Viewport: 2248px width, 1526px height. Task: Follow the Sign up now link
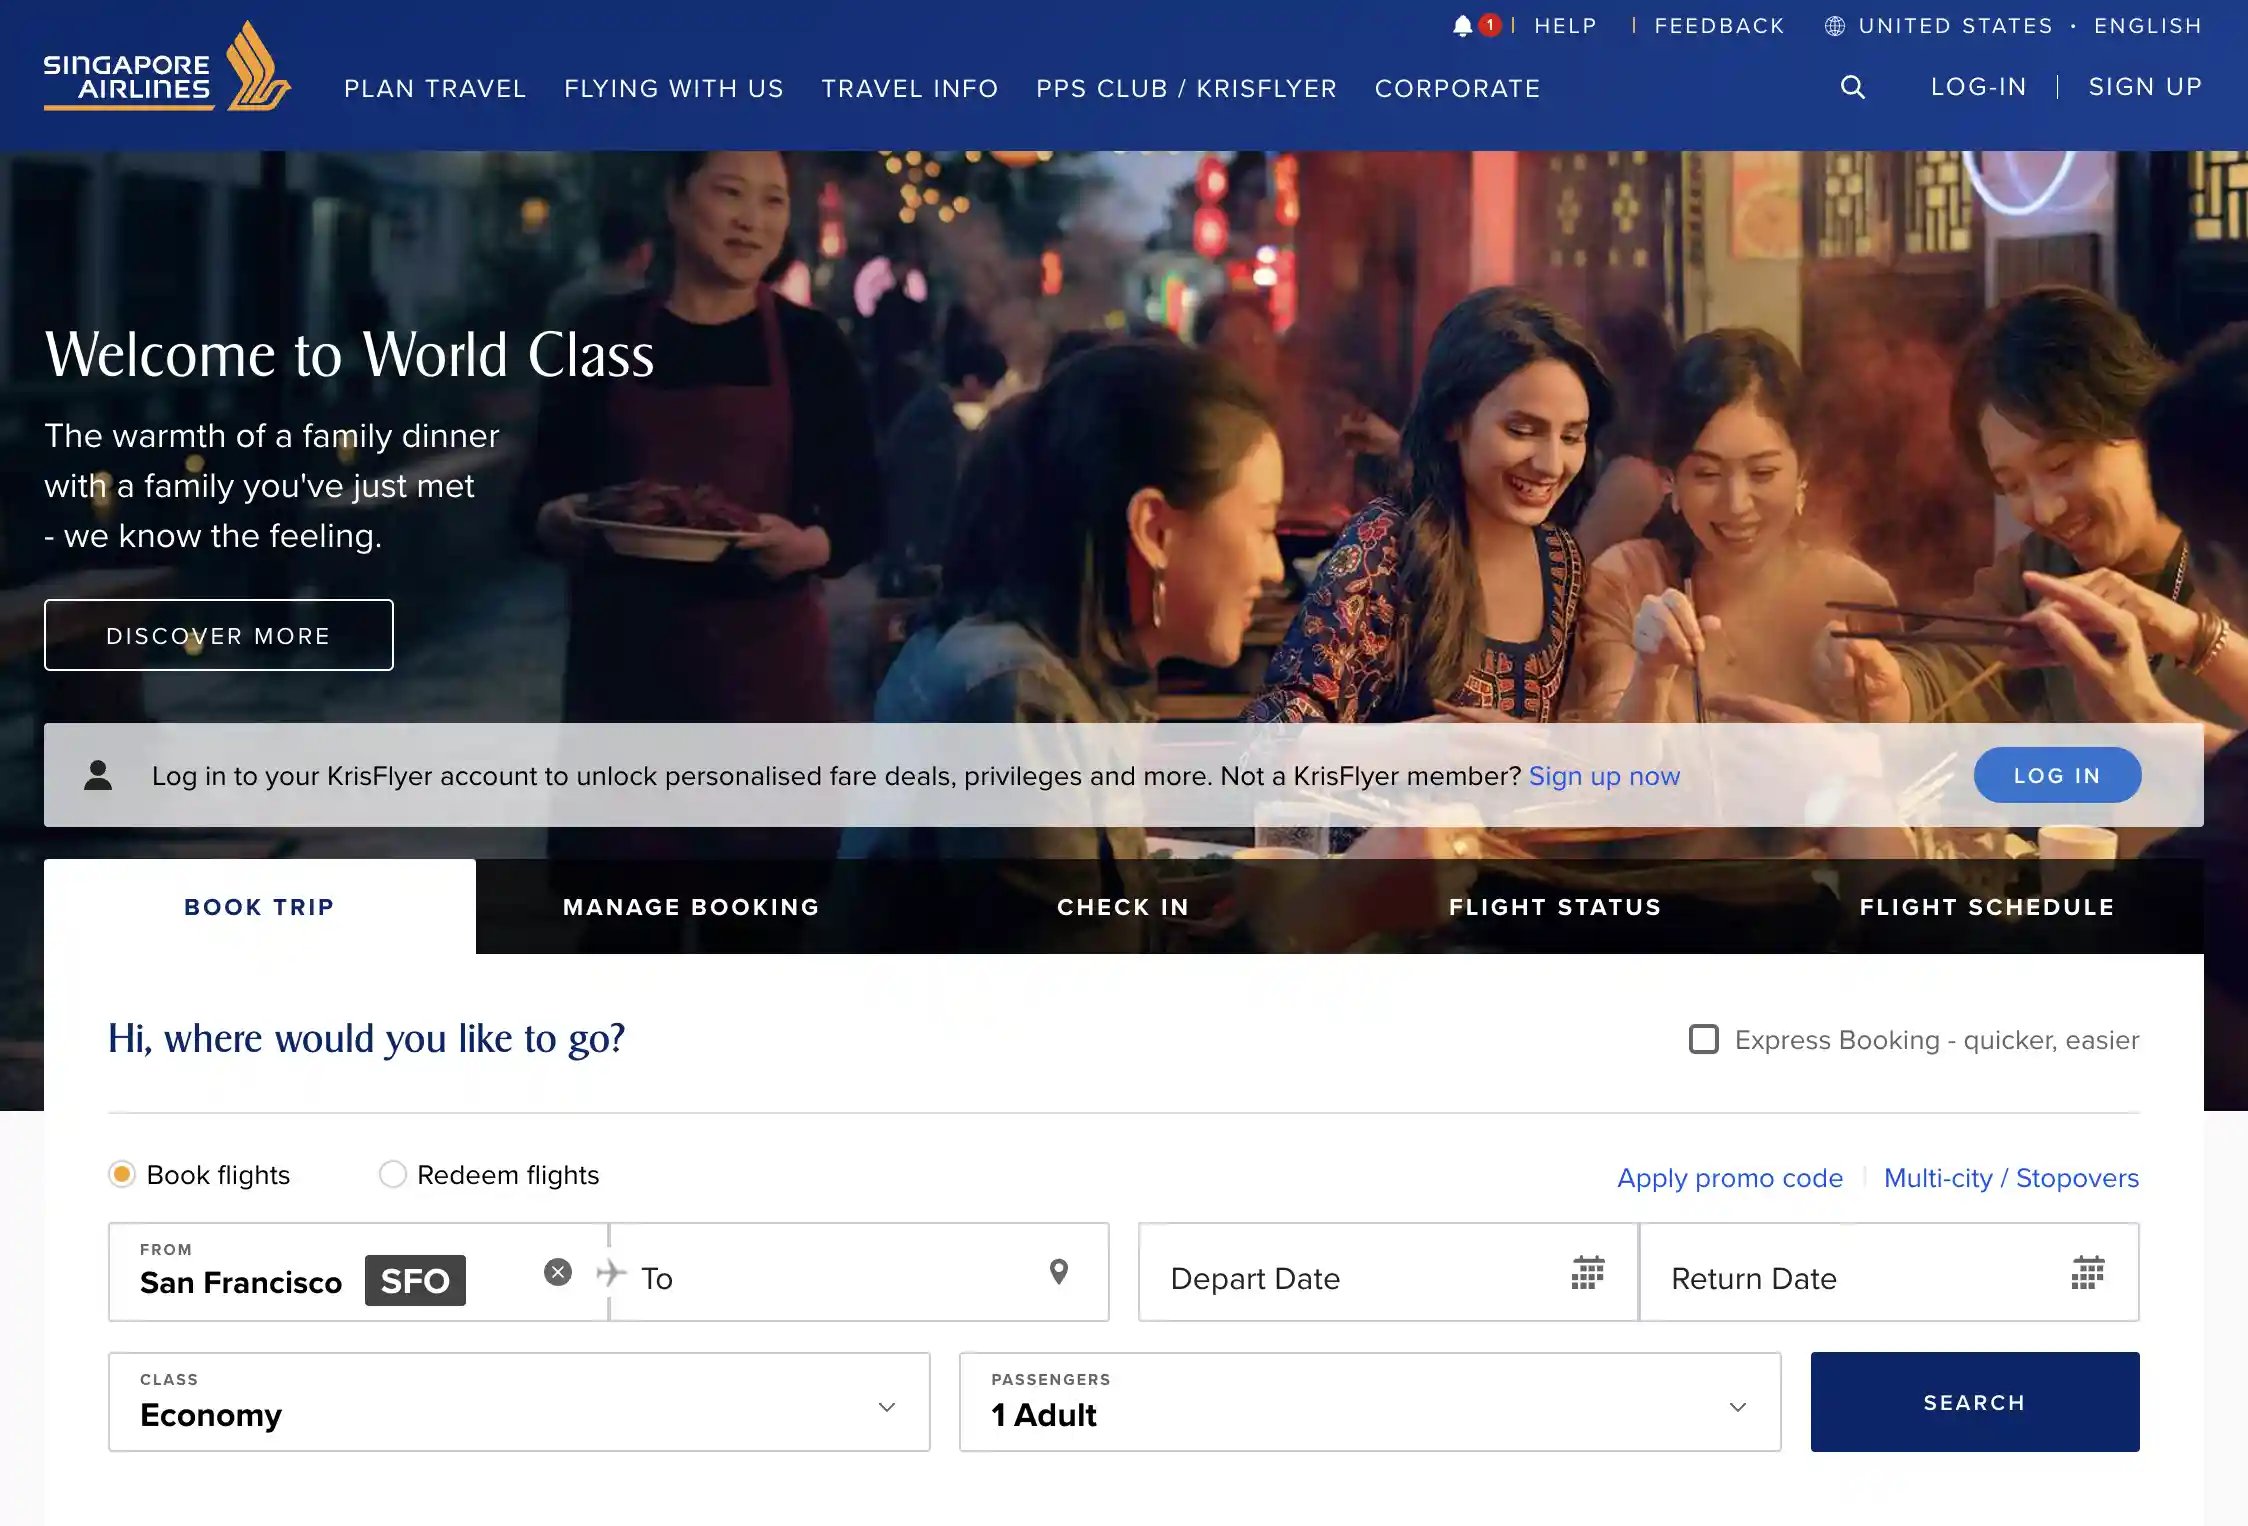tap(1605, 776)
